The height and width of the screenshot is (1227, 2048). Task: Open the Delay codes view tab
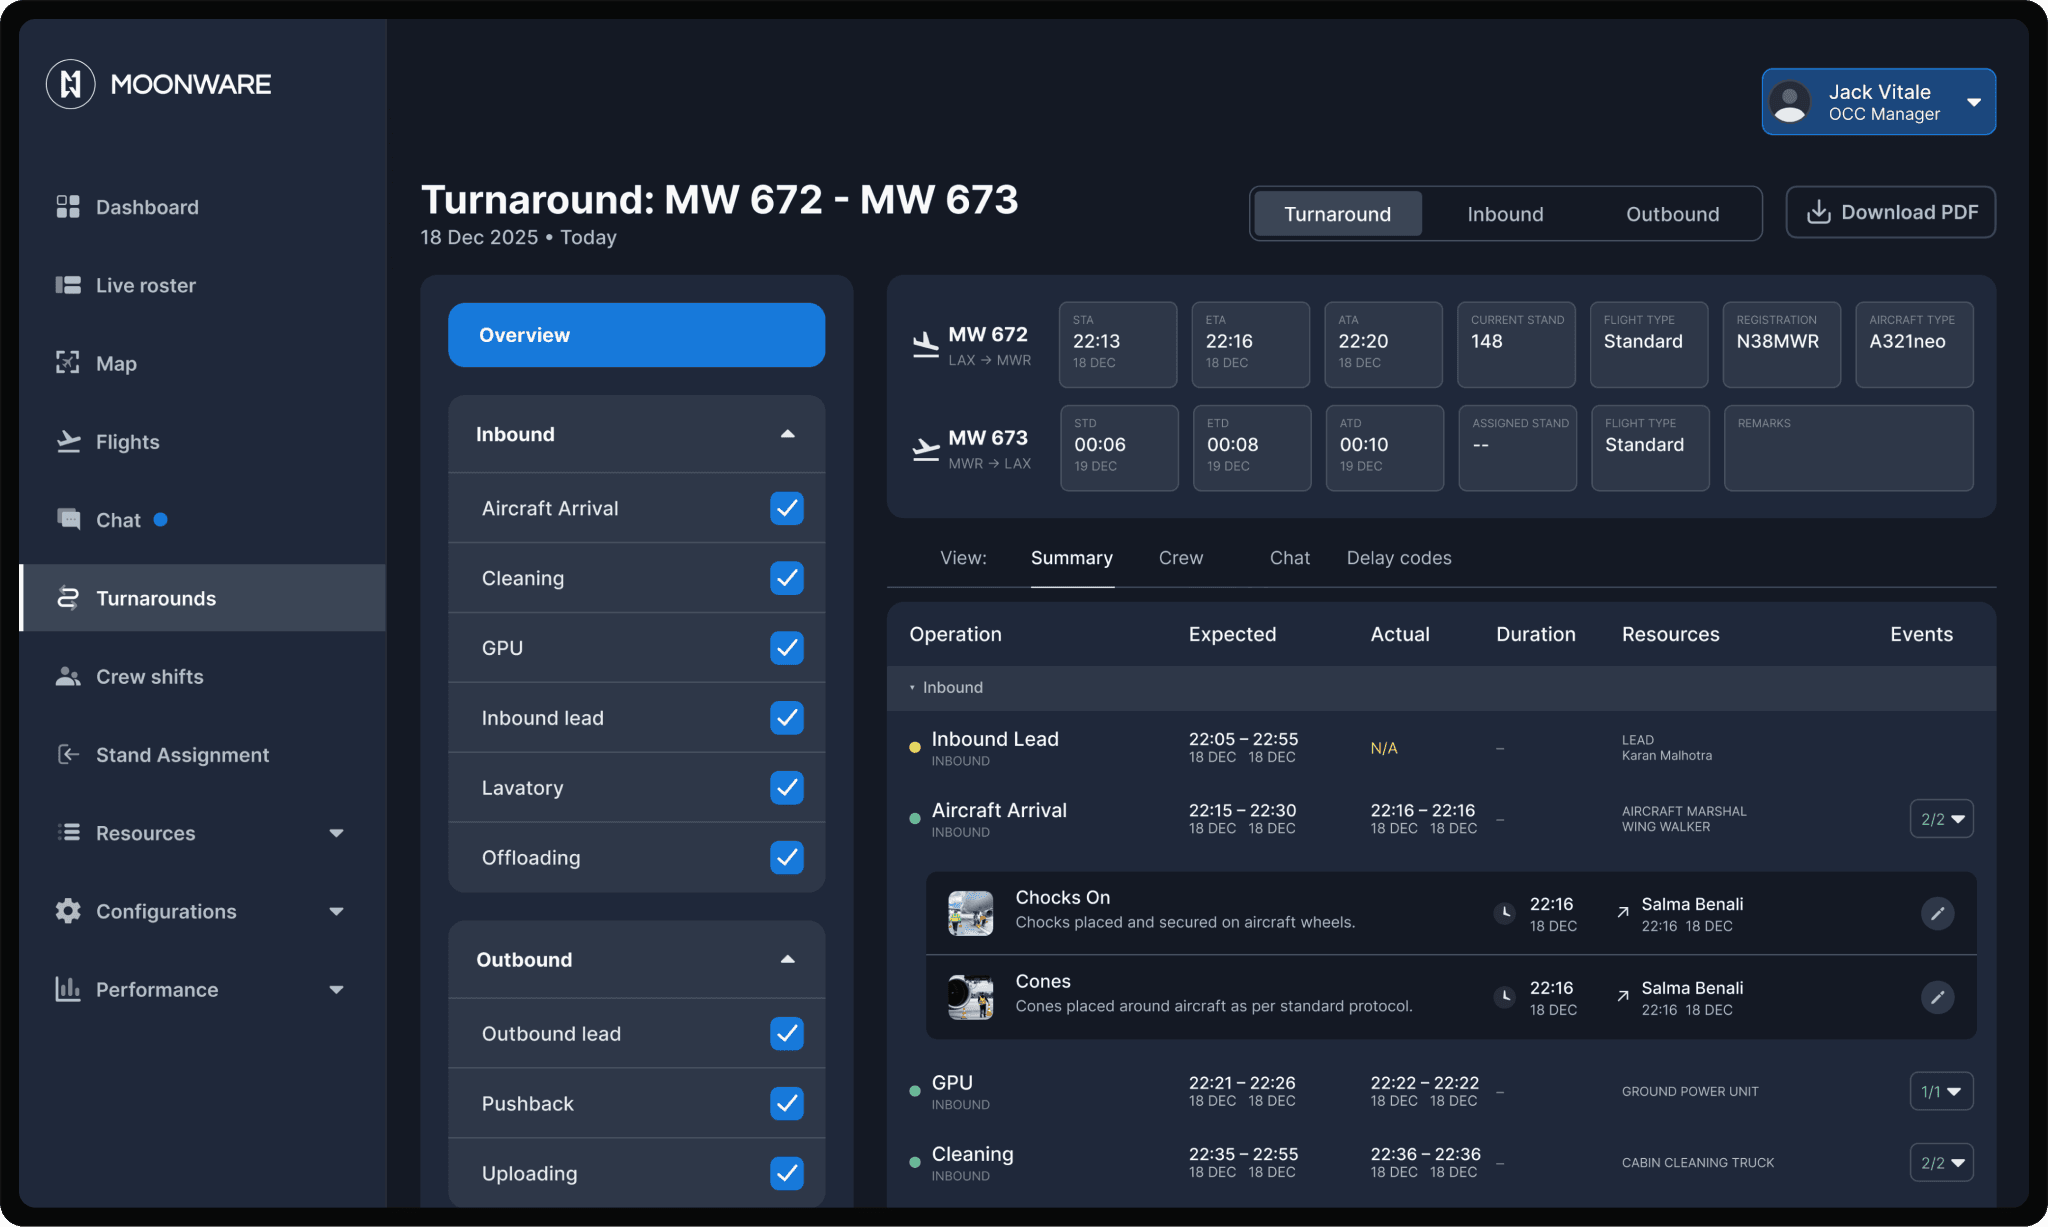point(1398,558)
